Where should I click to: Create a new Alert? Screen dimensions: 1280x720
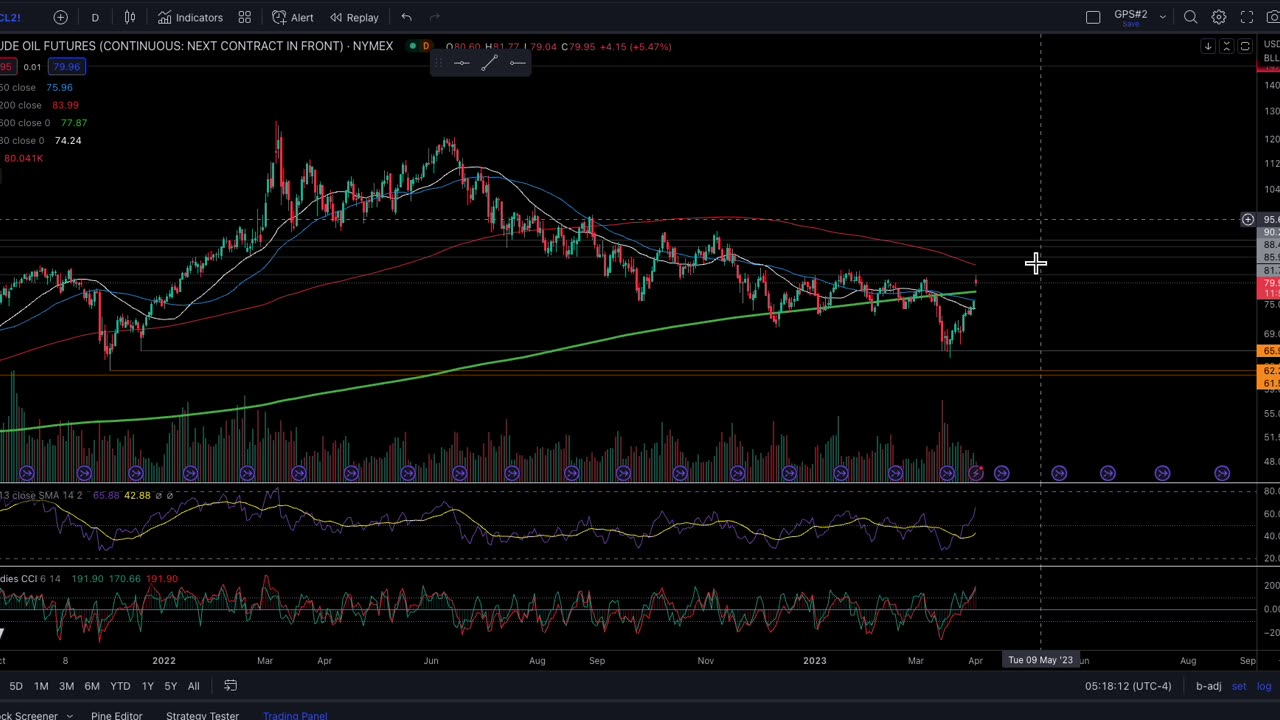(292, 17)
